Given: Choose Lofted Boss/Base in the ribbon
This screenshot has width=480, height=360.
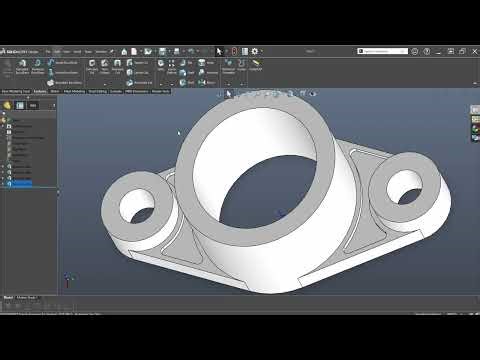Looking at the screenshot, I should click(x=63, y=73).
